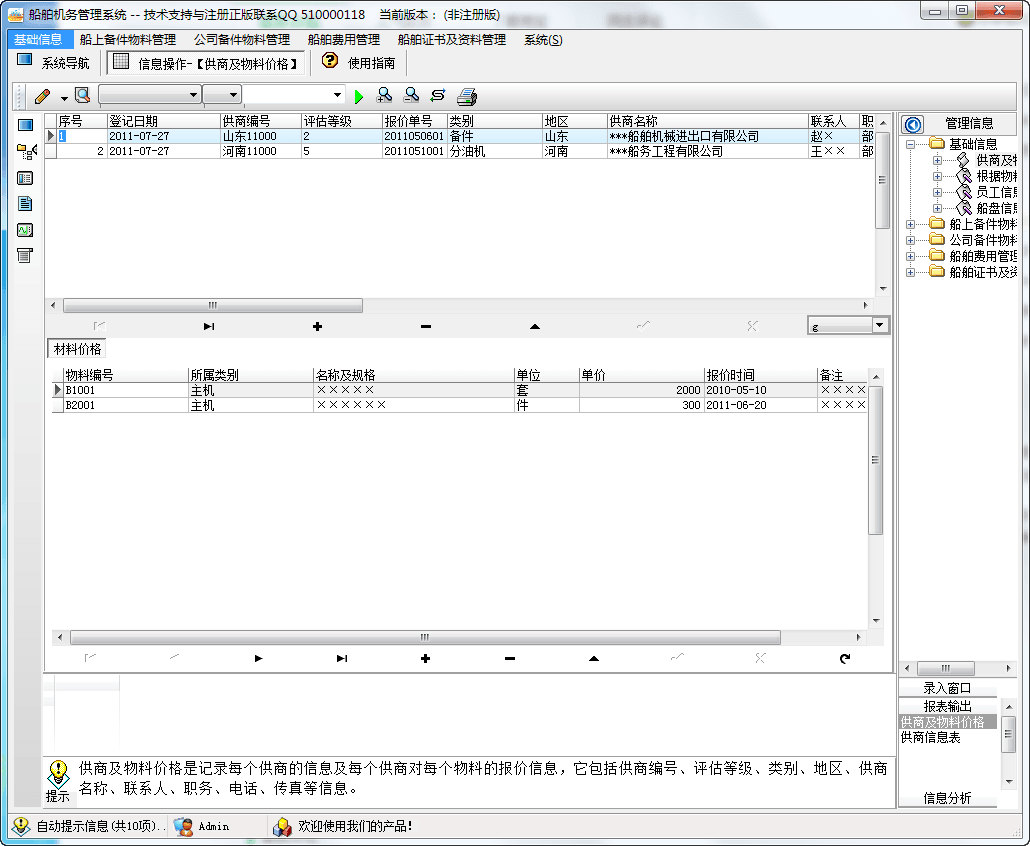Click the chart monitor icon in left sidebar
This screenshot has height=846, width=1030.
click(x=26, y=229)
